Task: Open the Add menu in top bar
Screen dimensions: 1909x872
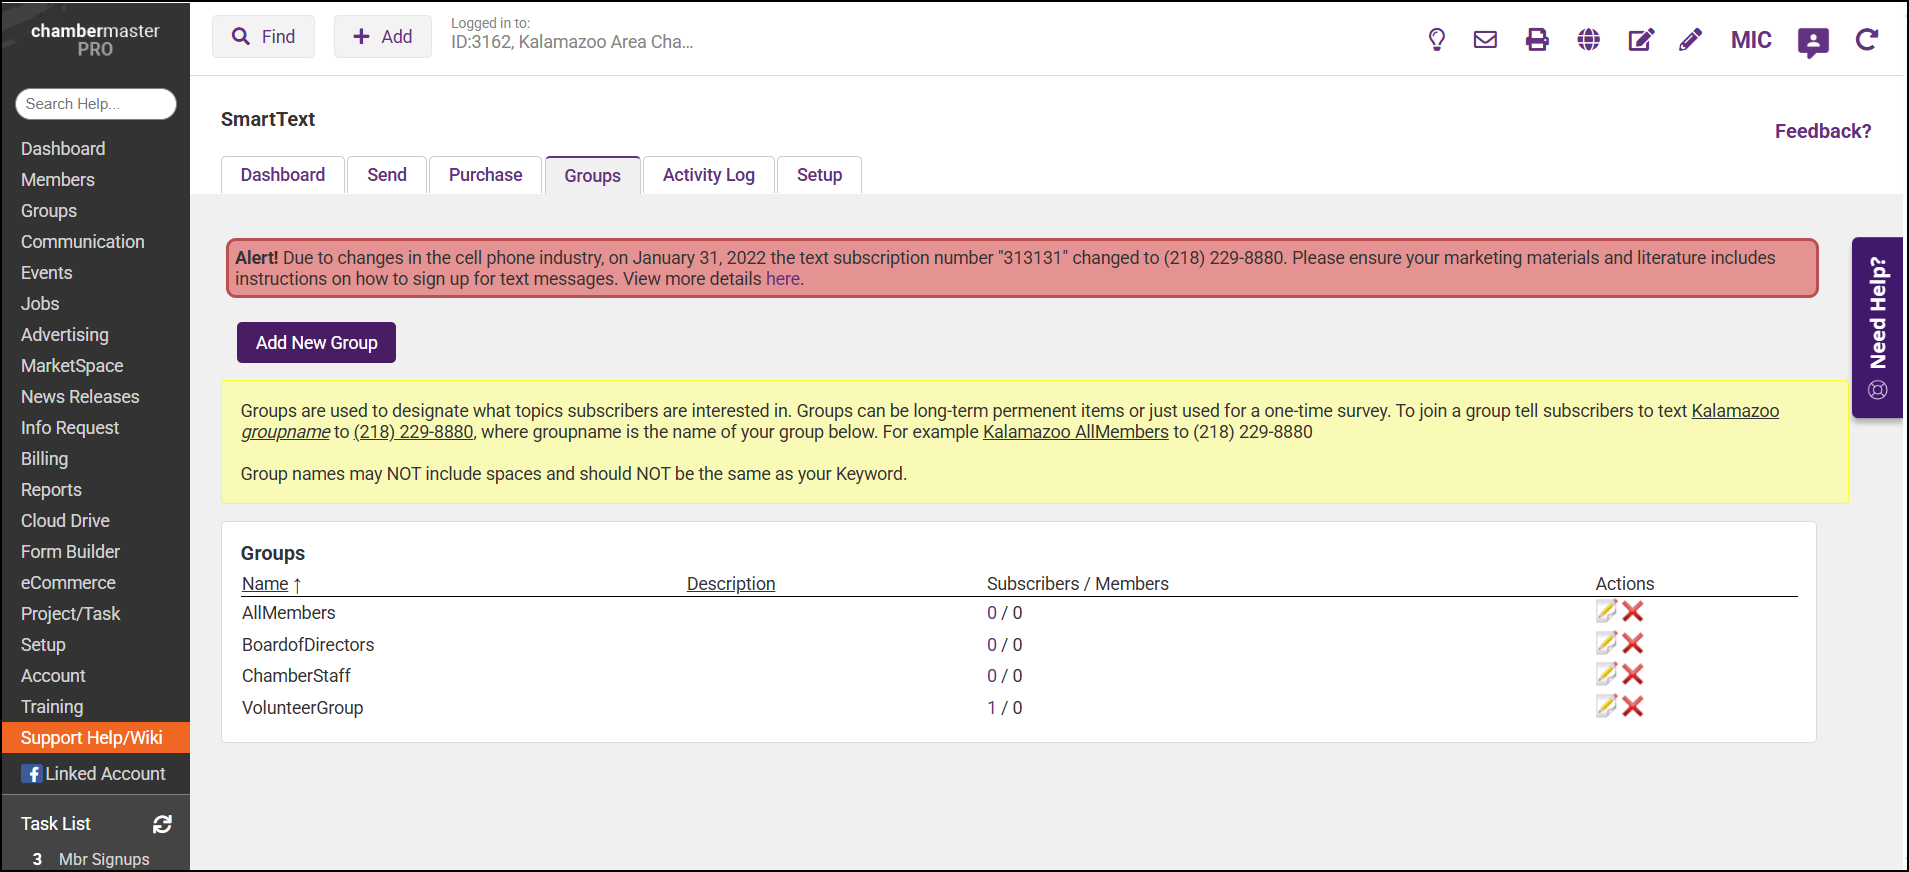Action: (x=382, y=37)
